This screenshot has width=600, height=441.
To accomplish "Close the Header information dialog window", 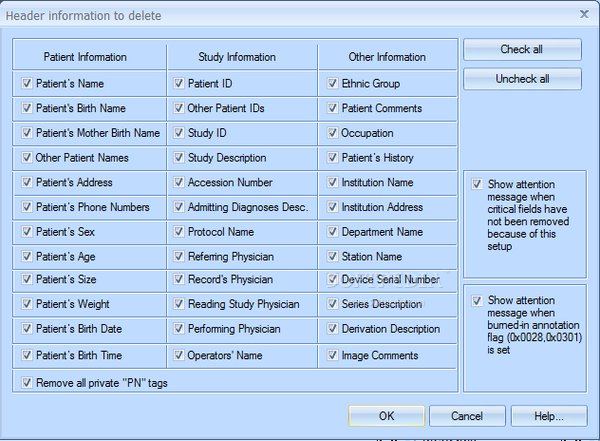I will click(584, 14).
